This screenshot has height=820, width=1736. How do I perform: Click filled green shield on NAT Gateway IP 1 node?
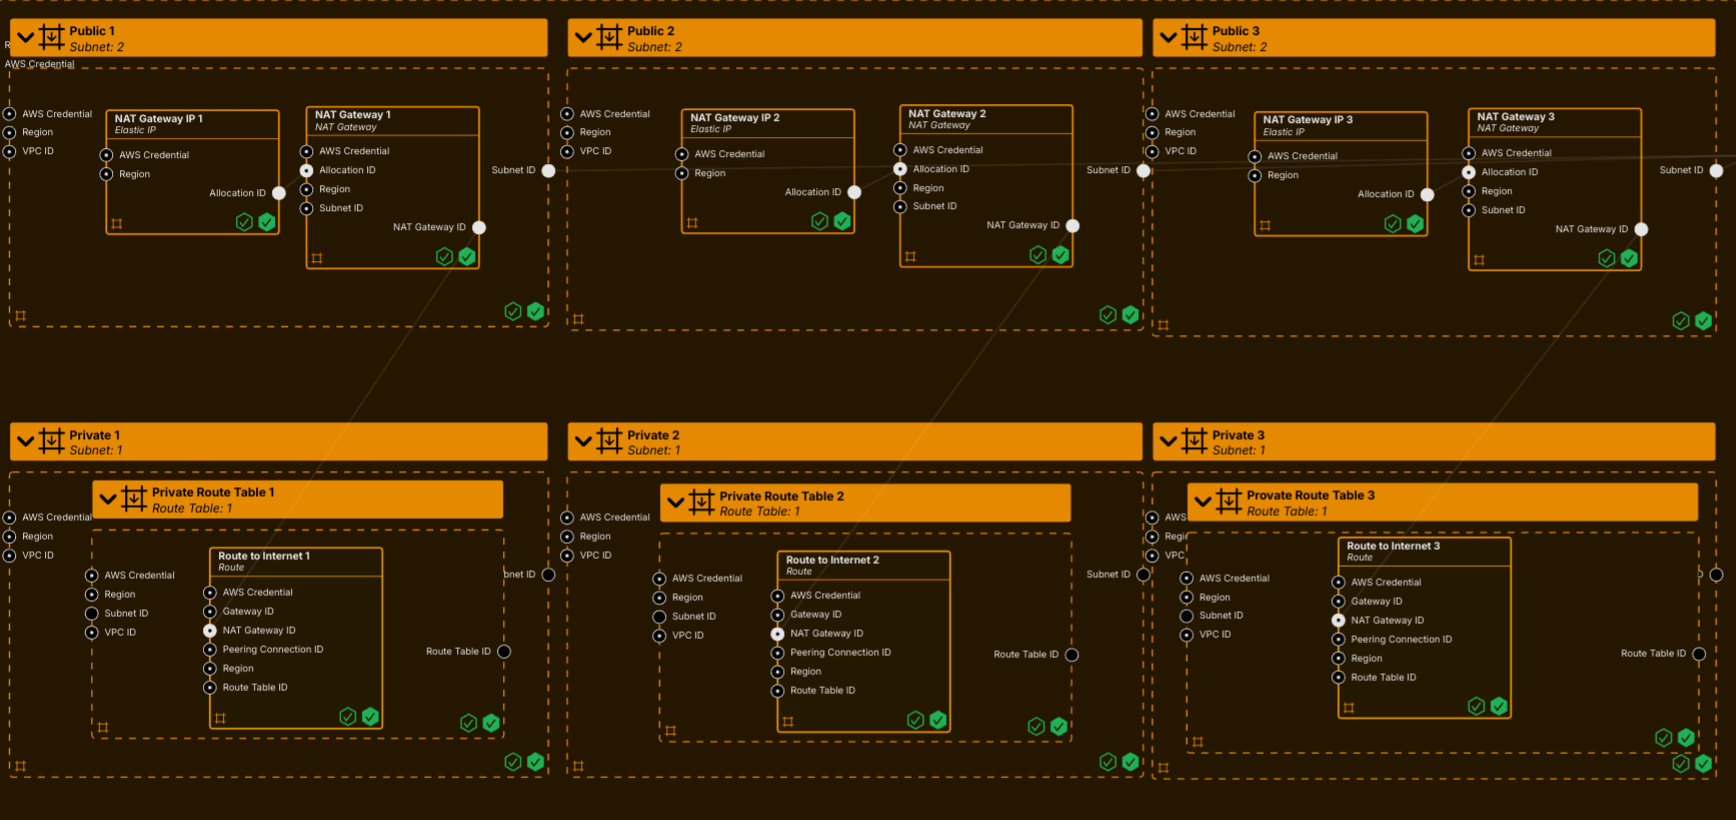[x=267, y=222]
